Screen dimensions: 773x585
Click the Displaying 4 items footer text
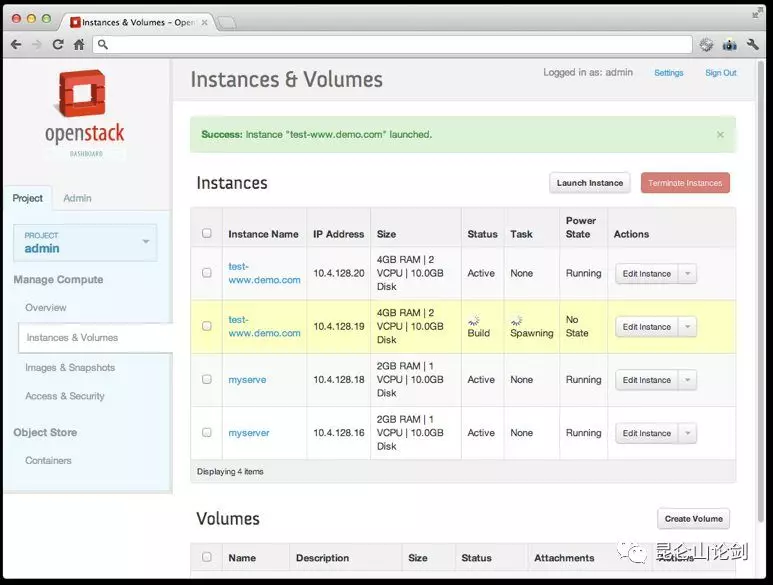coord(230,472)
